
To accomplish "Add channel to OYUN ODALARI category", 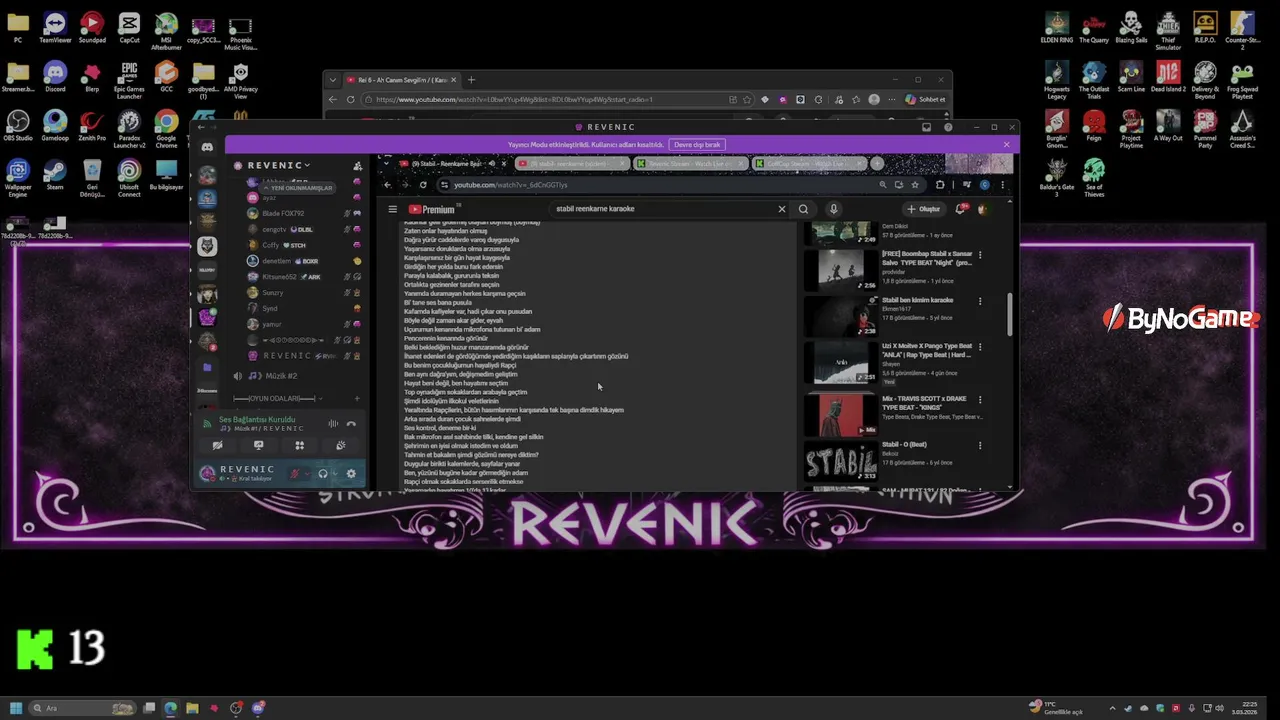I will click(357, 398).
